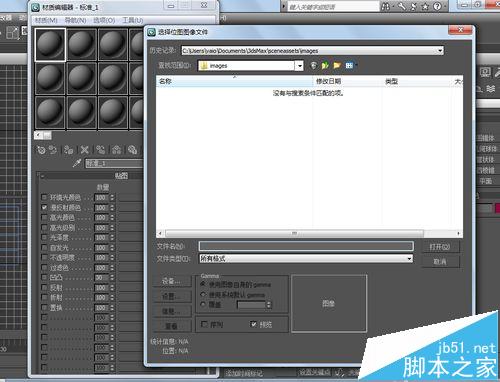This screenshot has width=500, height=382.
Task: Open the images look-in folder dropdown
Action: [x=300, y=66]
